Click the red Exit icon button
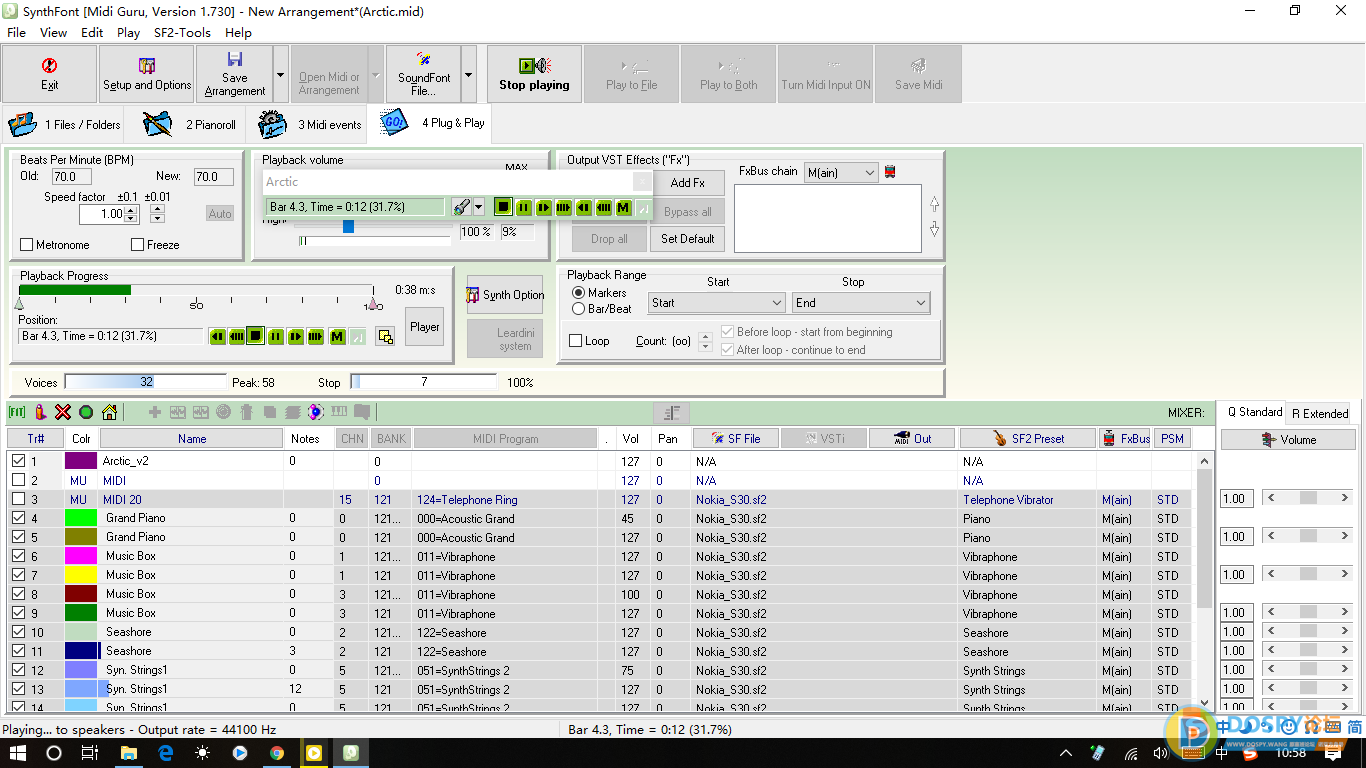This screenshot has width=1366, height=768. (x=49, y=74)
